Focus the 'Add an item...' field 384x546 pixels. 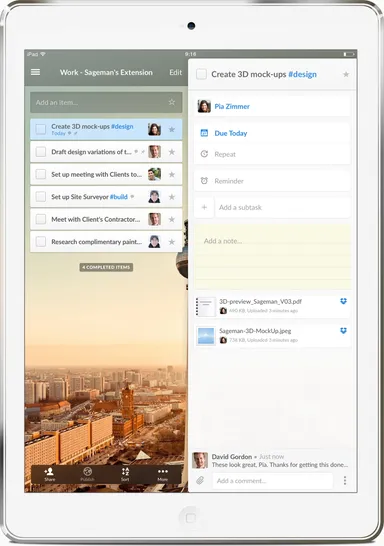coord(106,102)
